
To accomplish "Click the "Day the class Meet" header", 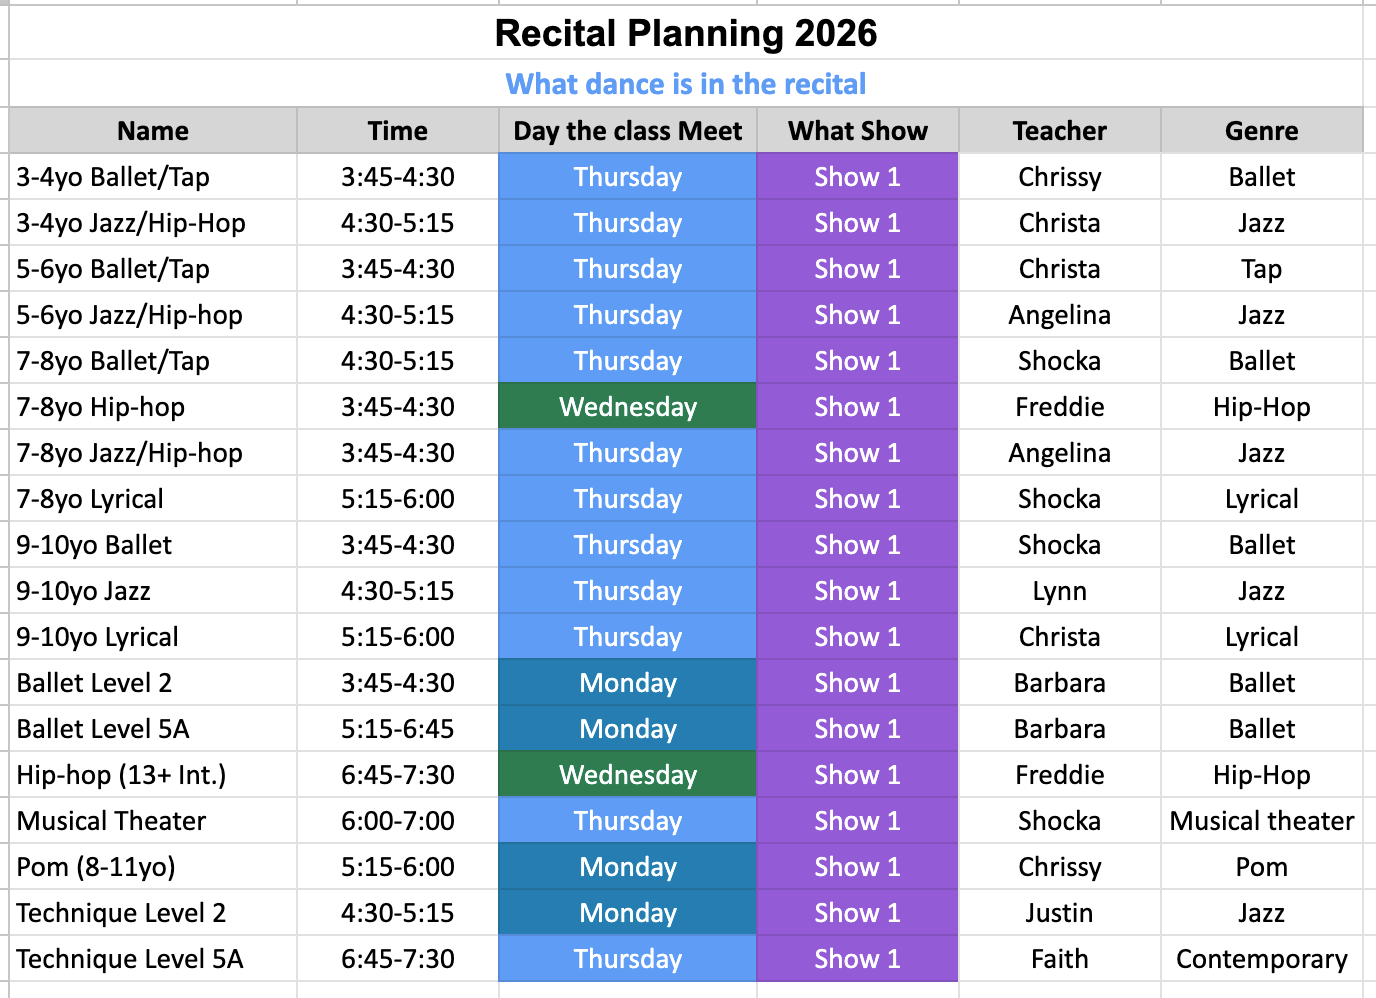I will 628,131.
